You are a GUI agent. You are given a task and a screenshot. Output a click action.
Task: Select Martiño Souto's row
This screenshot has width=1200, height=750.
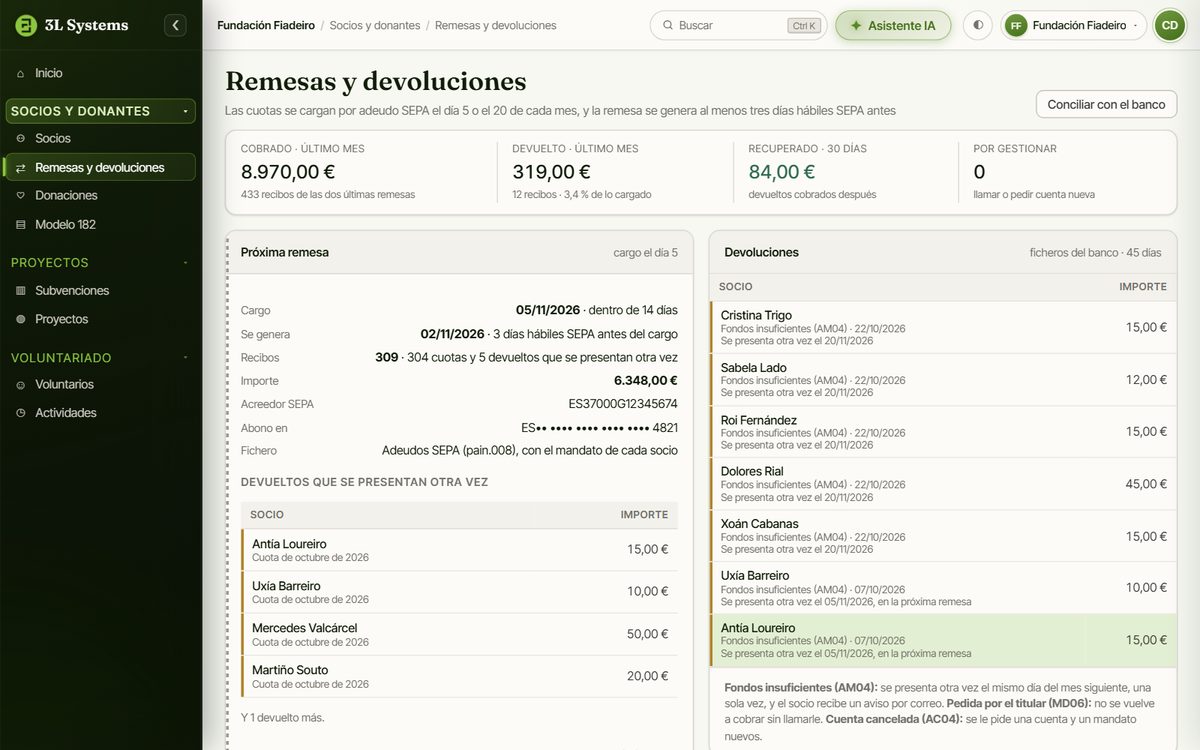click(459, 676)
